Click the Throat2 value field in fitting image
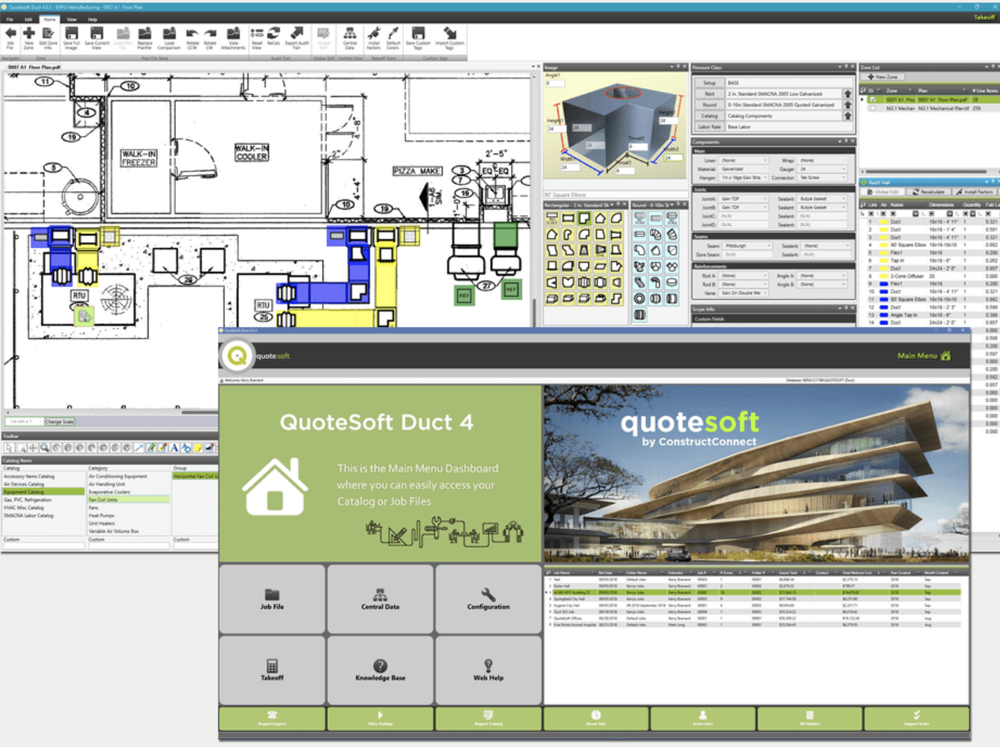This screenshot has height=747, width=1000. pos(638,147)
